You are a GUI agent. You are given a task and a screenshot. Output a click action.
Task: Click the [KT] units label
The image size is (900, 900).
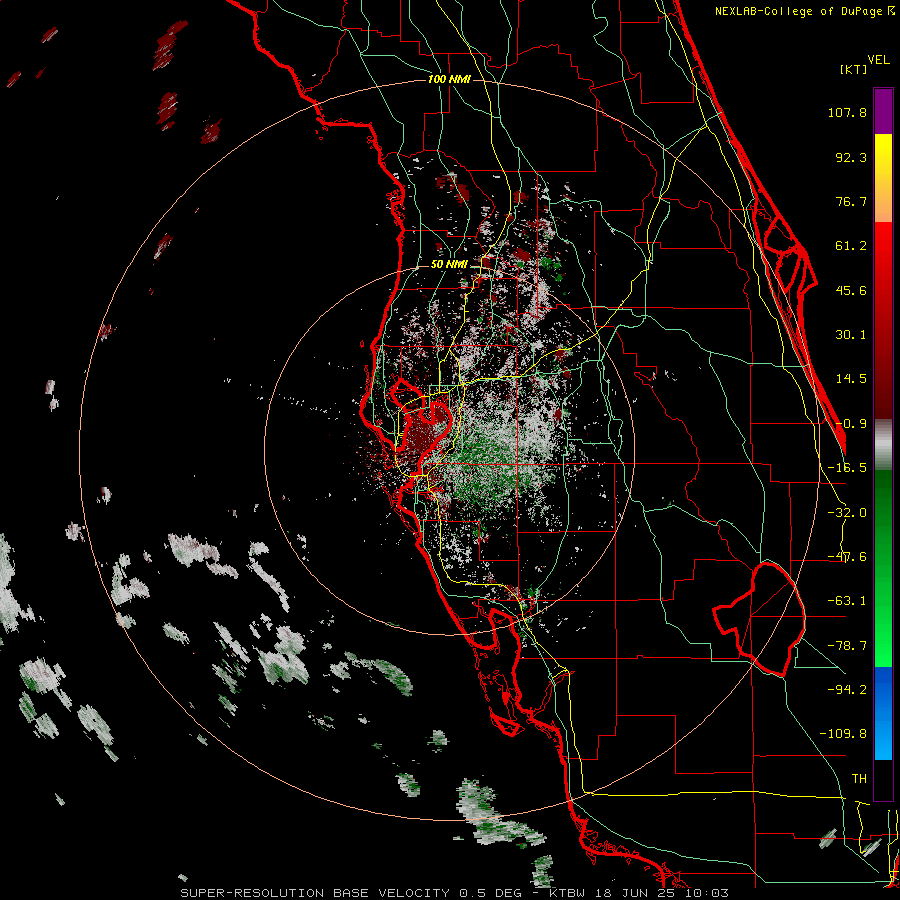853,69
